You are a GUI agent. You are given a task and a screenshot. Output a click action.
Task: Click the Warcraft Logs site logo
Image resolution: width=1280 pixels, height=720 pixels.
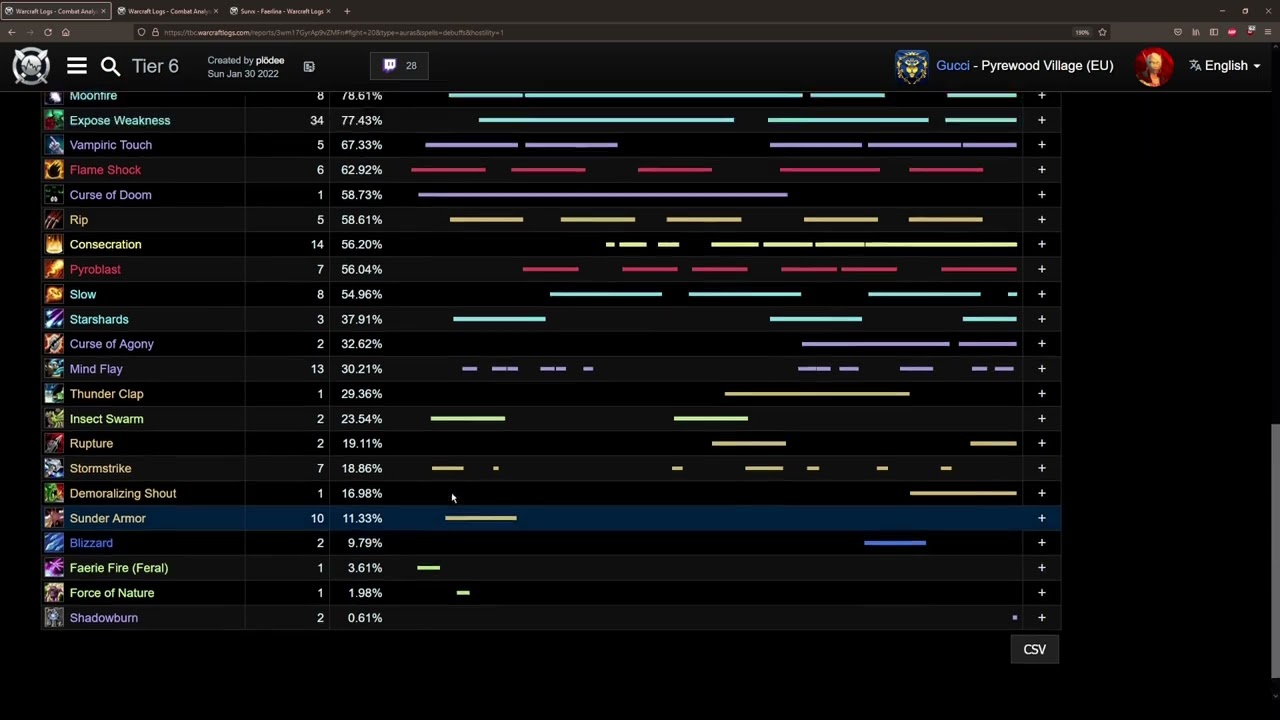(x=31, y=66)
